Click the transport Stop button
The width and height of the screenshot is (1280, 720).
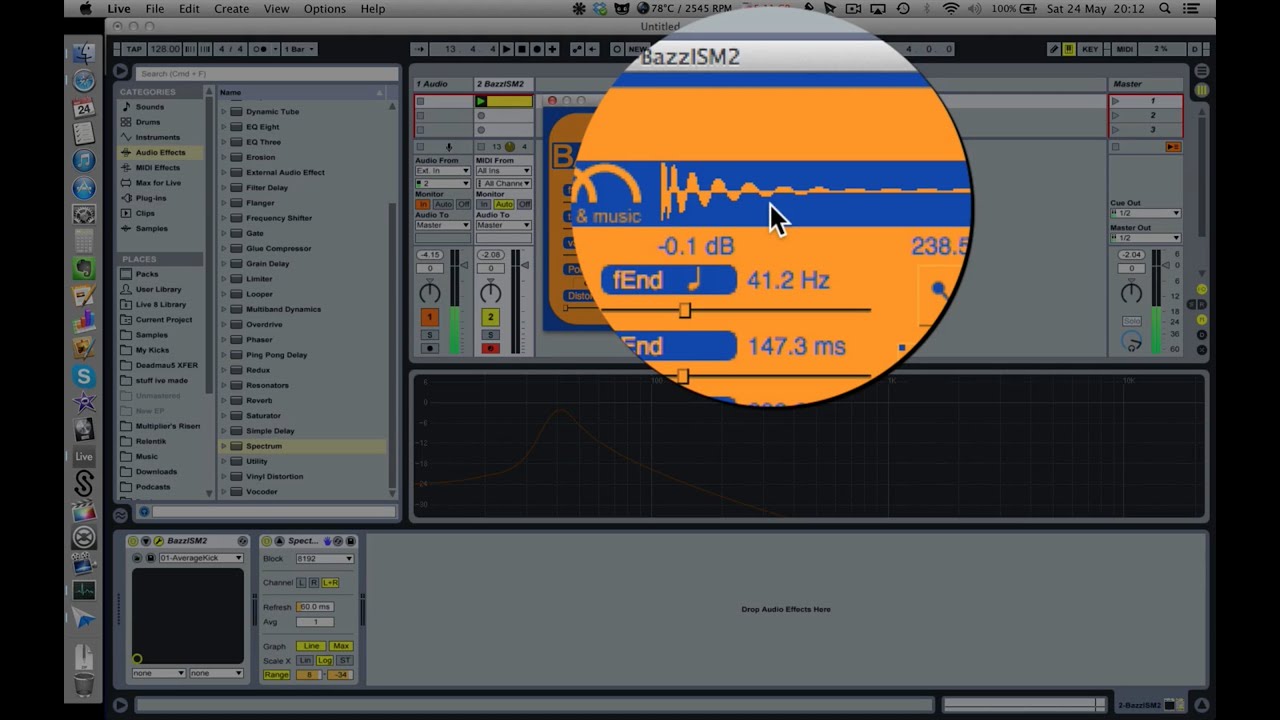521,49
